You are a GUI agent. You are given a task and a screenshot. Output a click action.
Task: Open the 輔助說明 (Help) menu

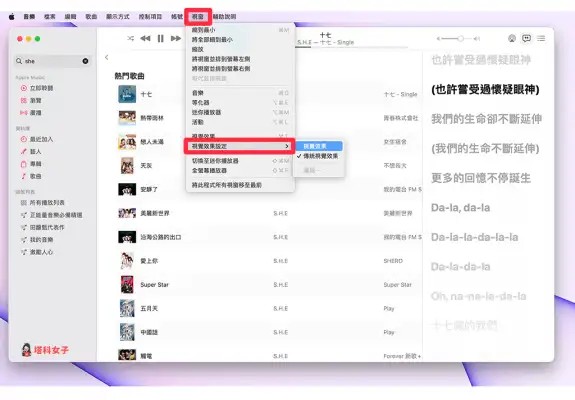click(224, 17)
